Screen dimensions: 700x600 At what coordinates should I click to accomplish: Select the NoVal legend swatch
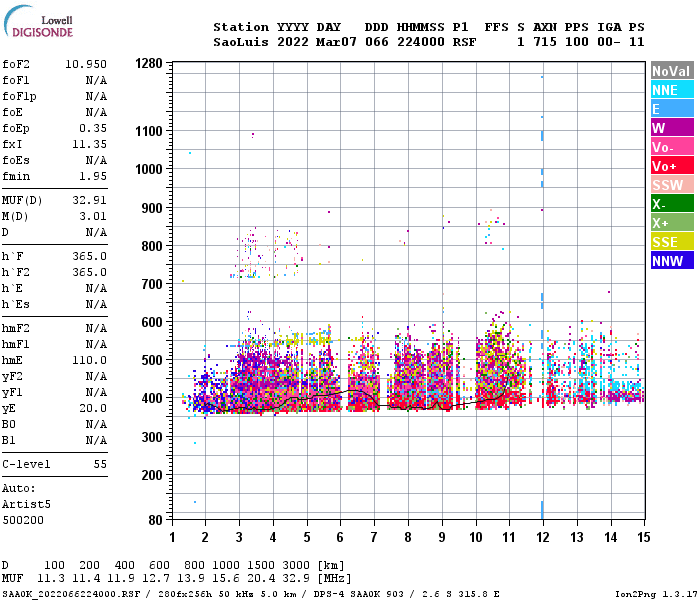(672, 71)
